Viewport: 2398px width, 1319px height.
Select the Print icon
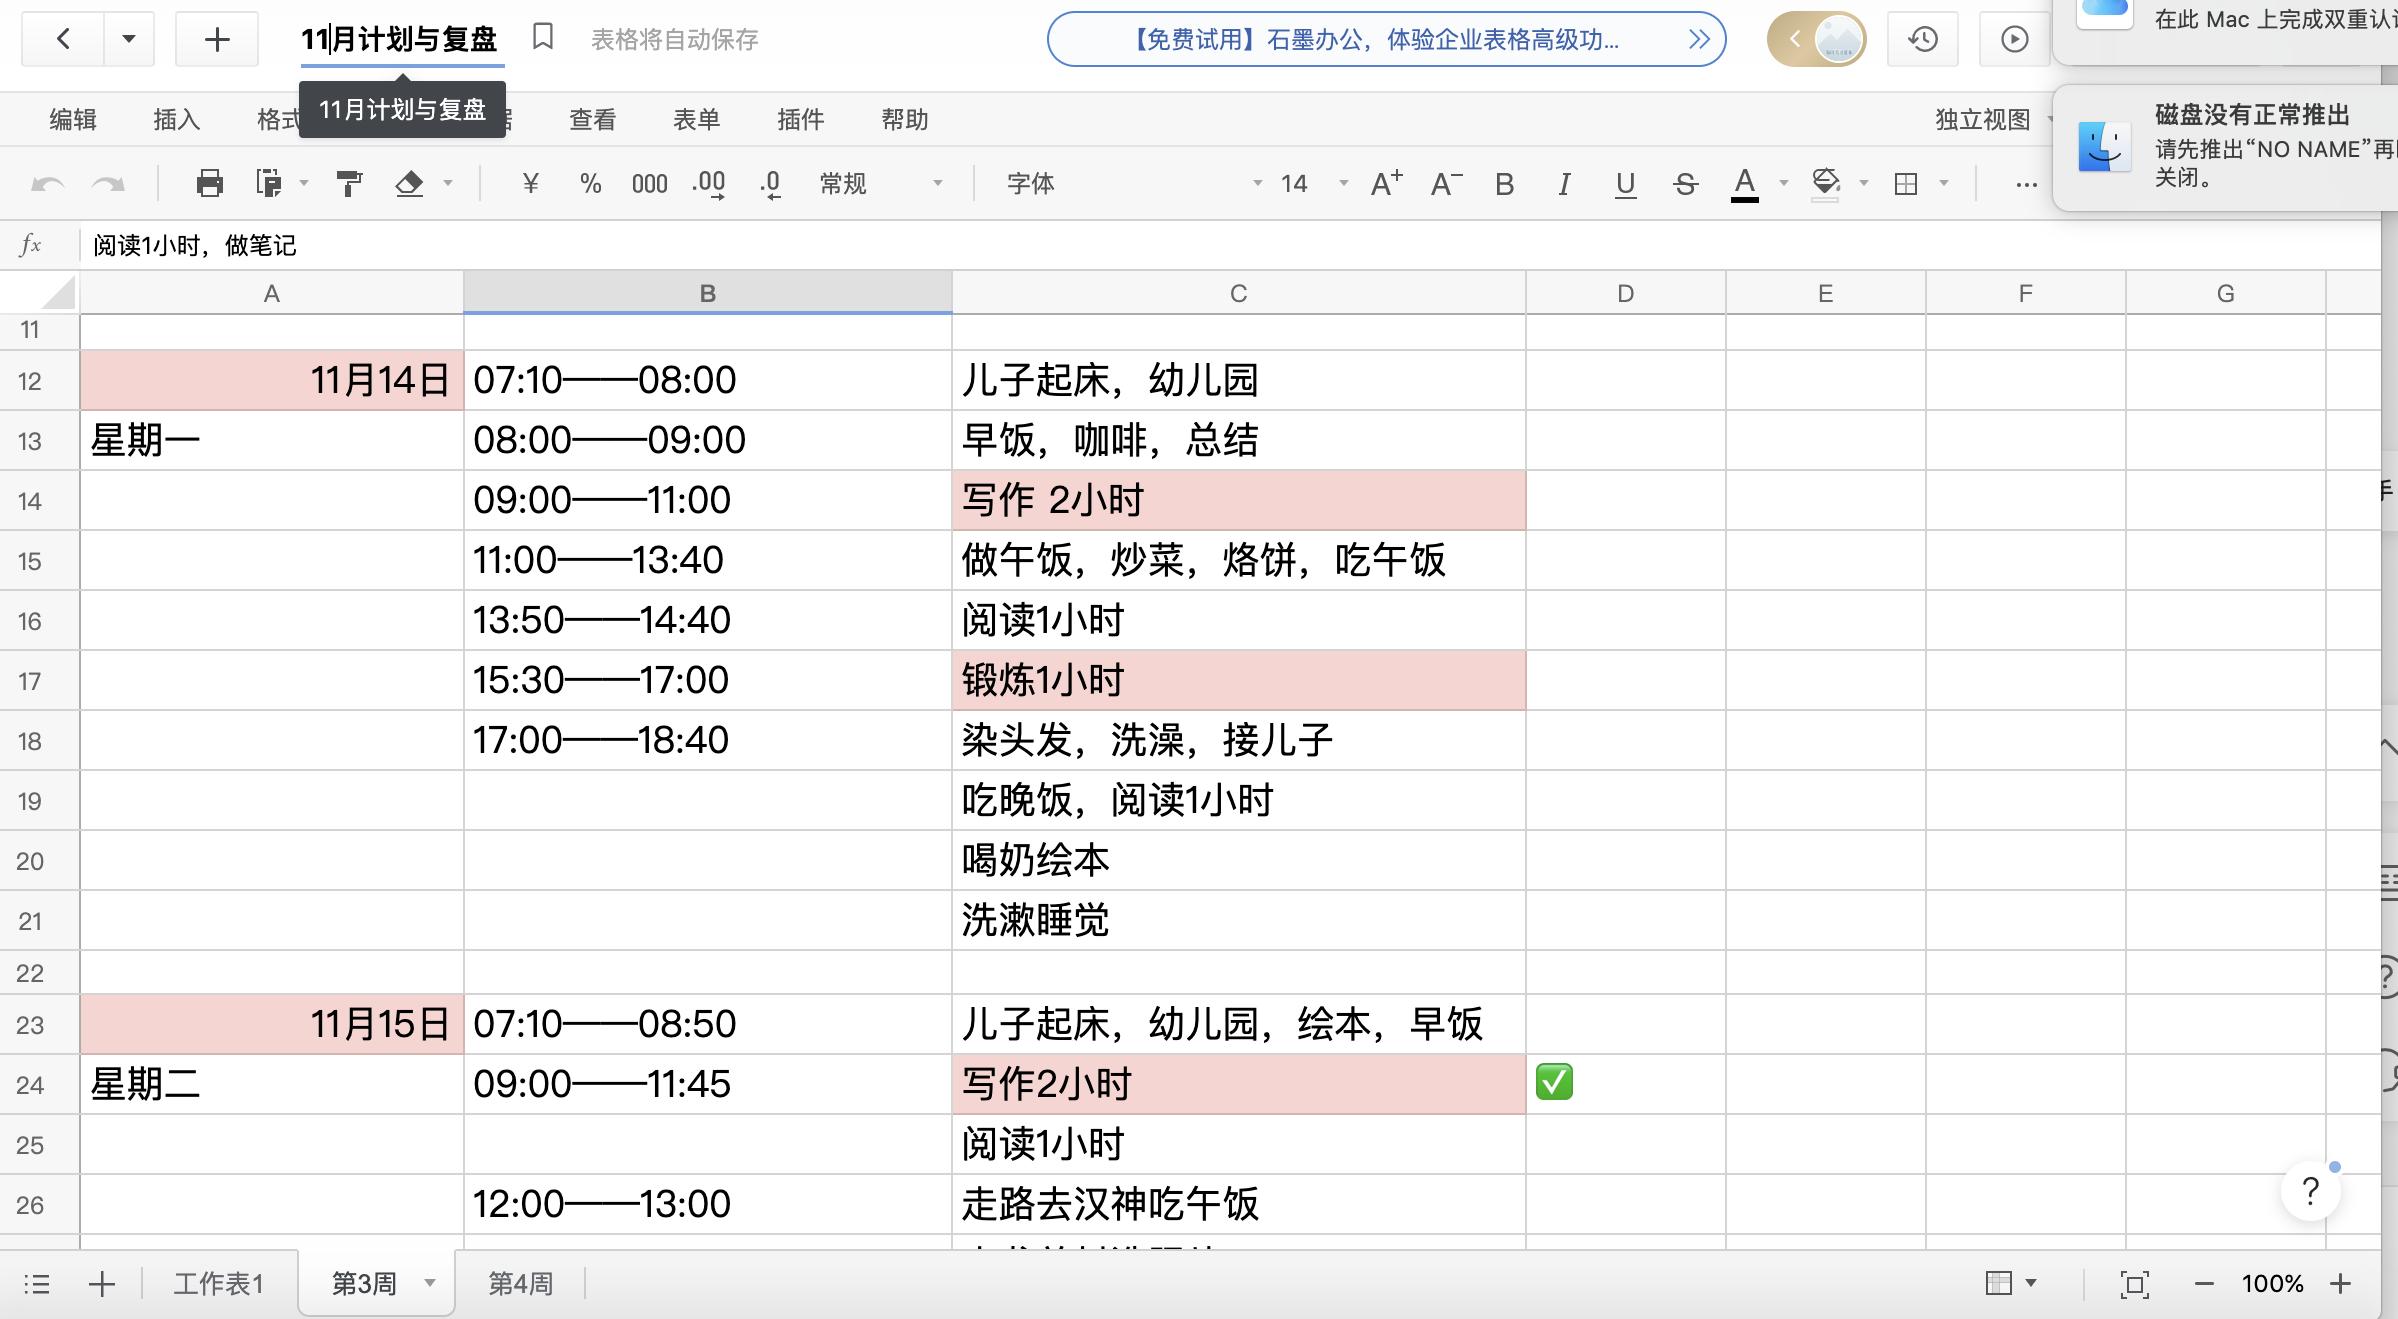click(209, 183)
